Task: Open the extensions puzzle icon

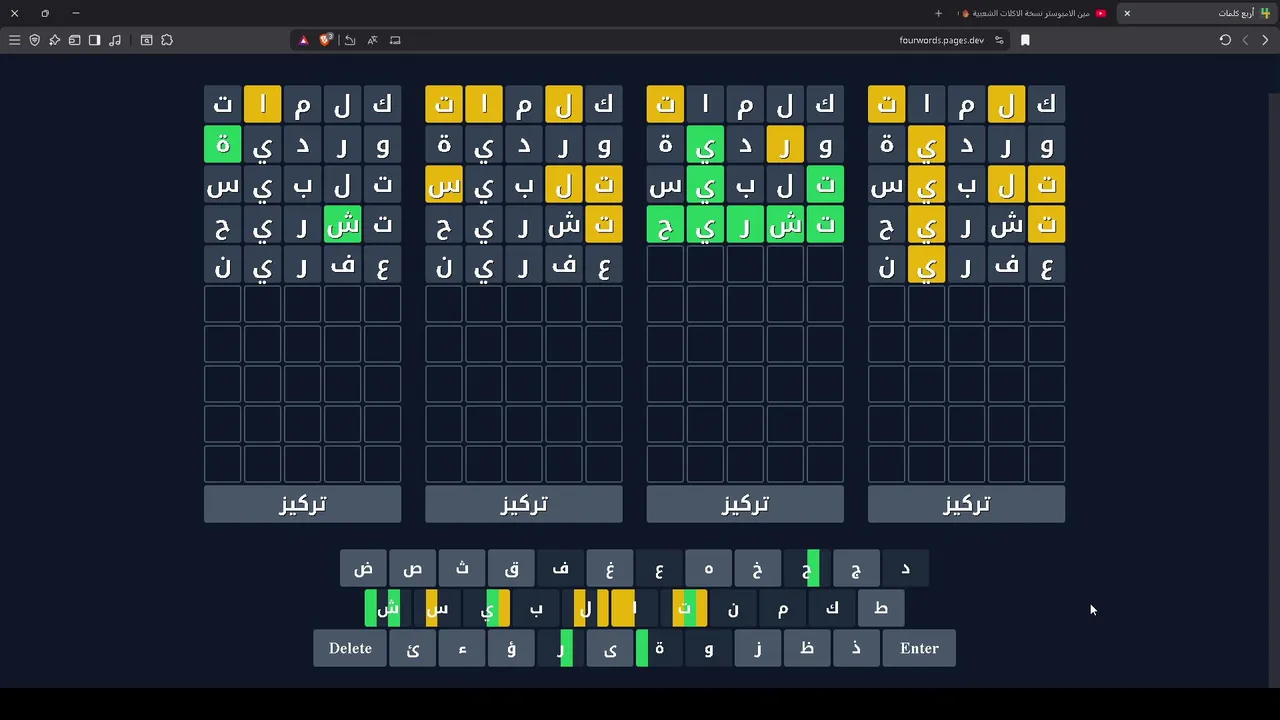Action: pyautogui.click(x=167, y=40)
